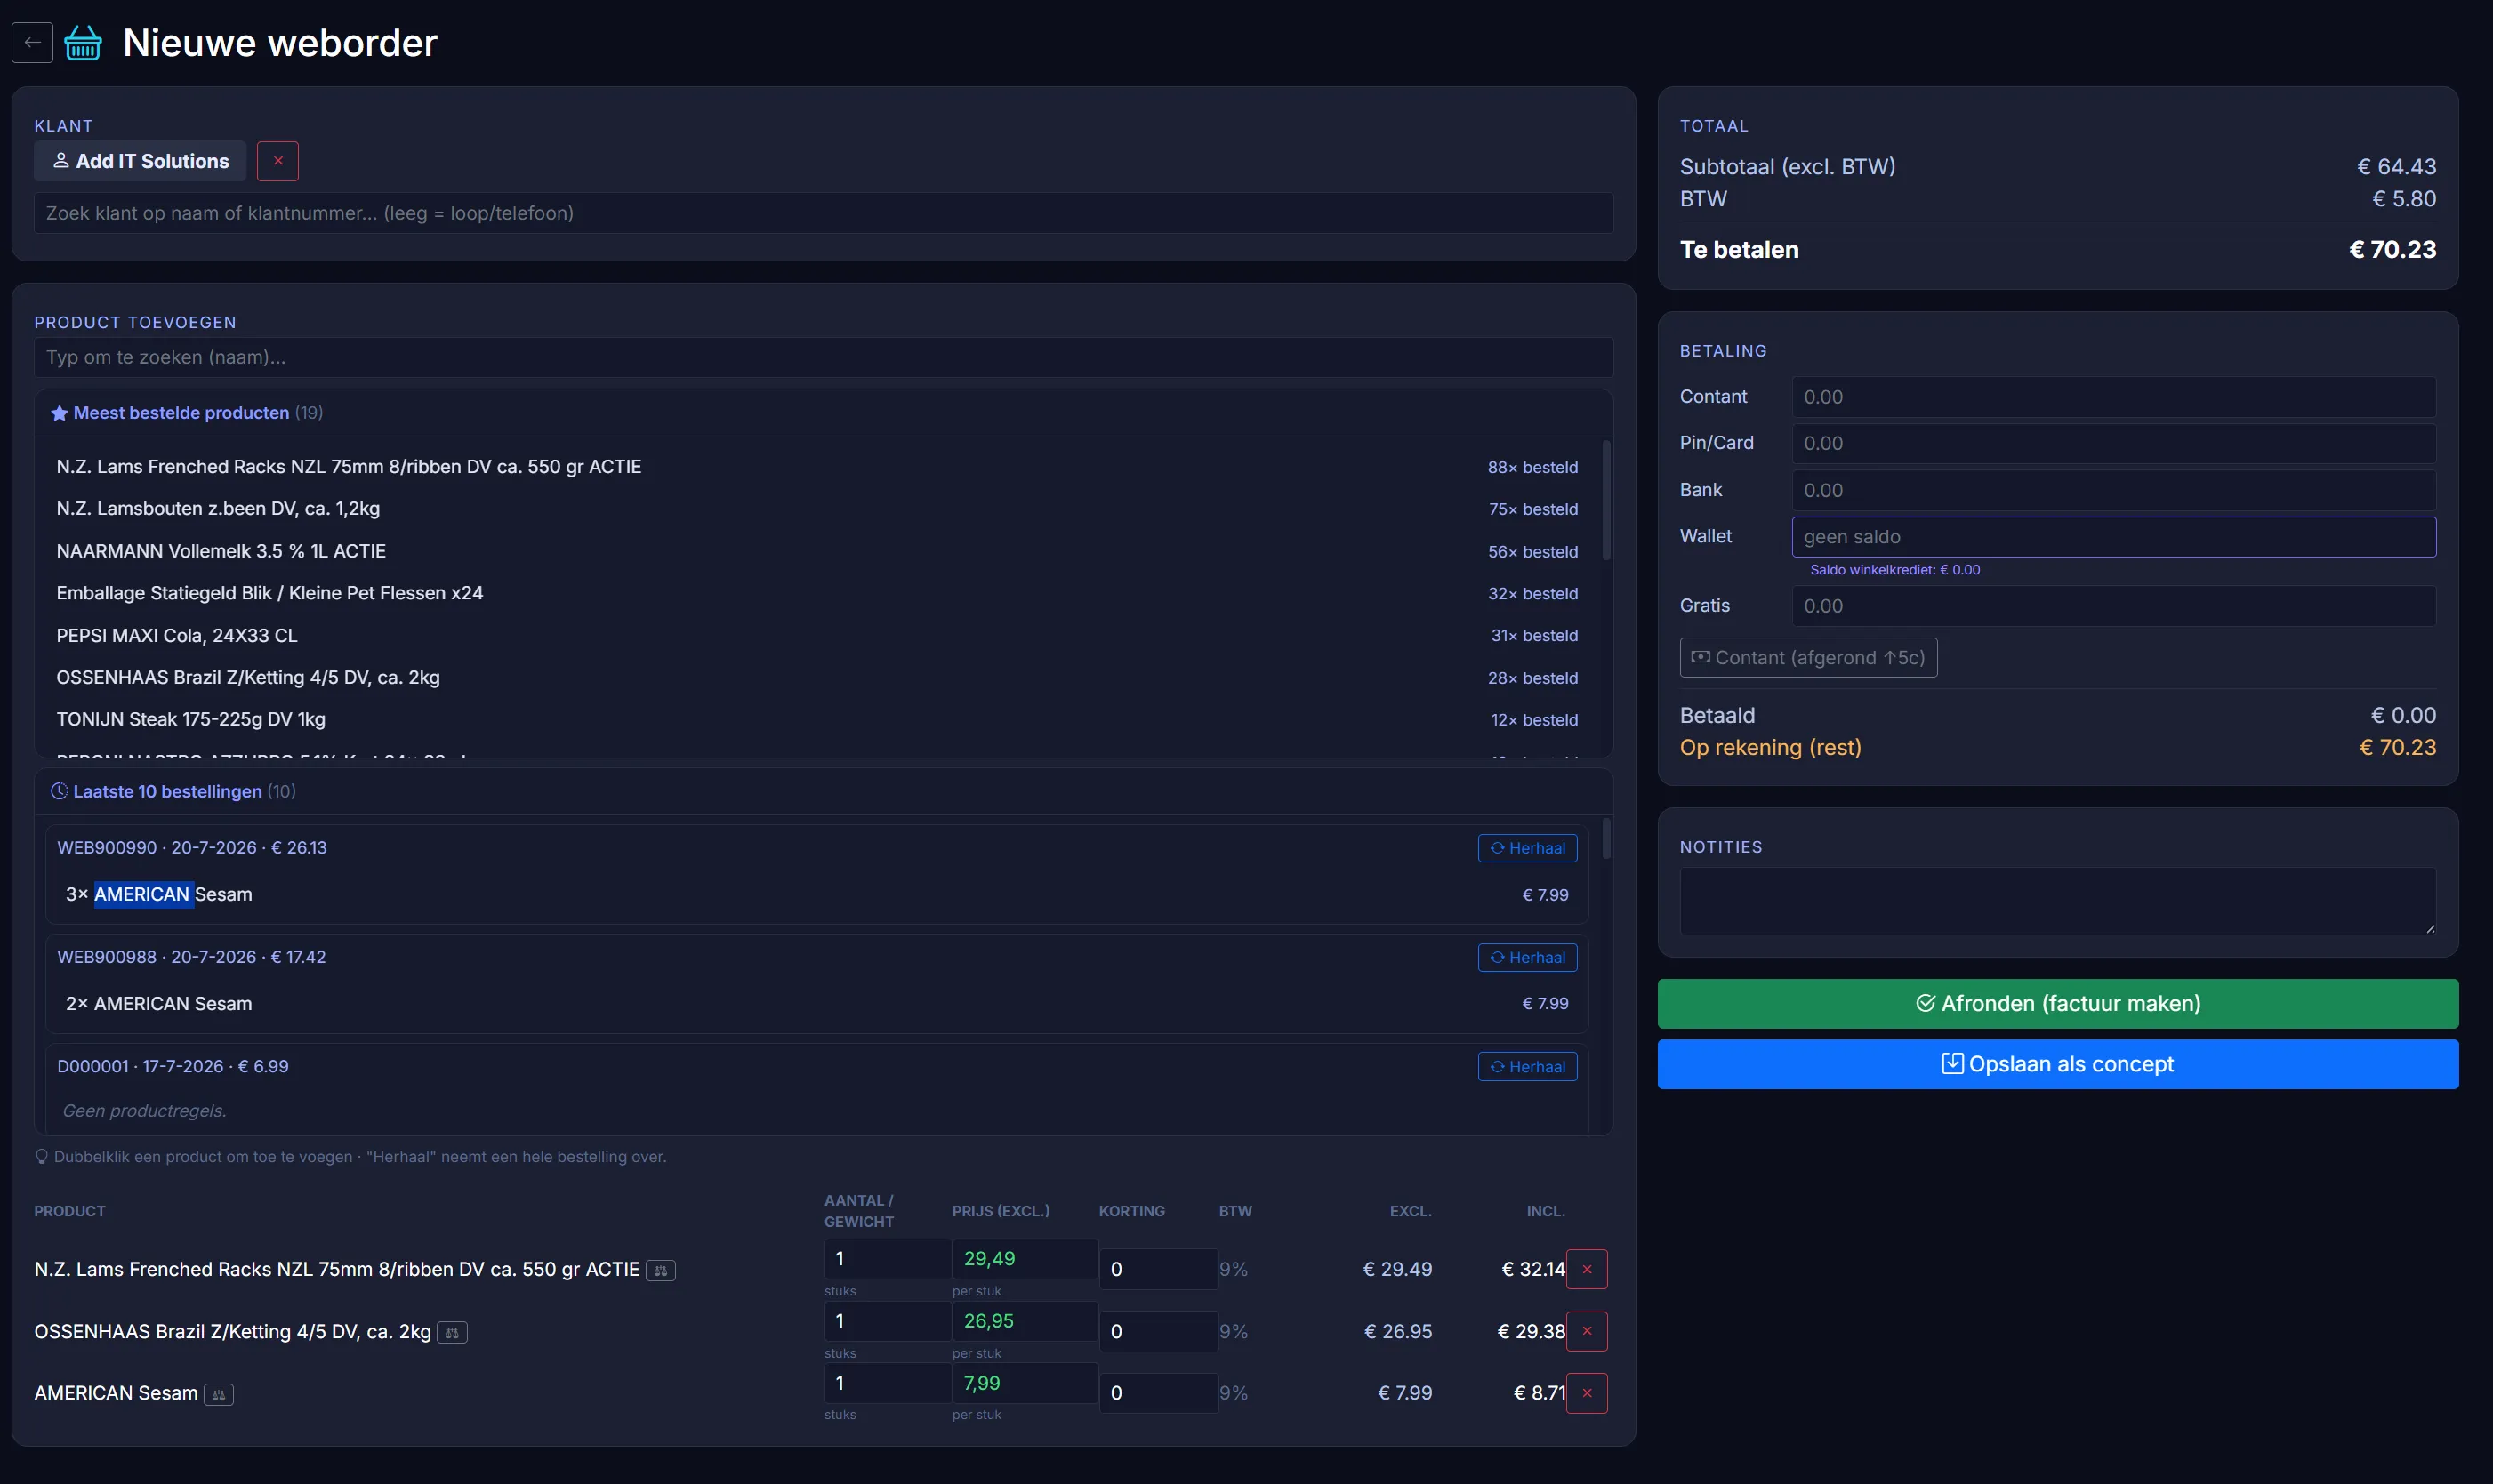Click Saldo winkelkrediet: € 0.00 text
2493x1484 pixels.
1895,570
